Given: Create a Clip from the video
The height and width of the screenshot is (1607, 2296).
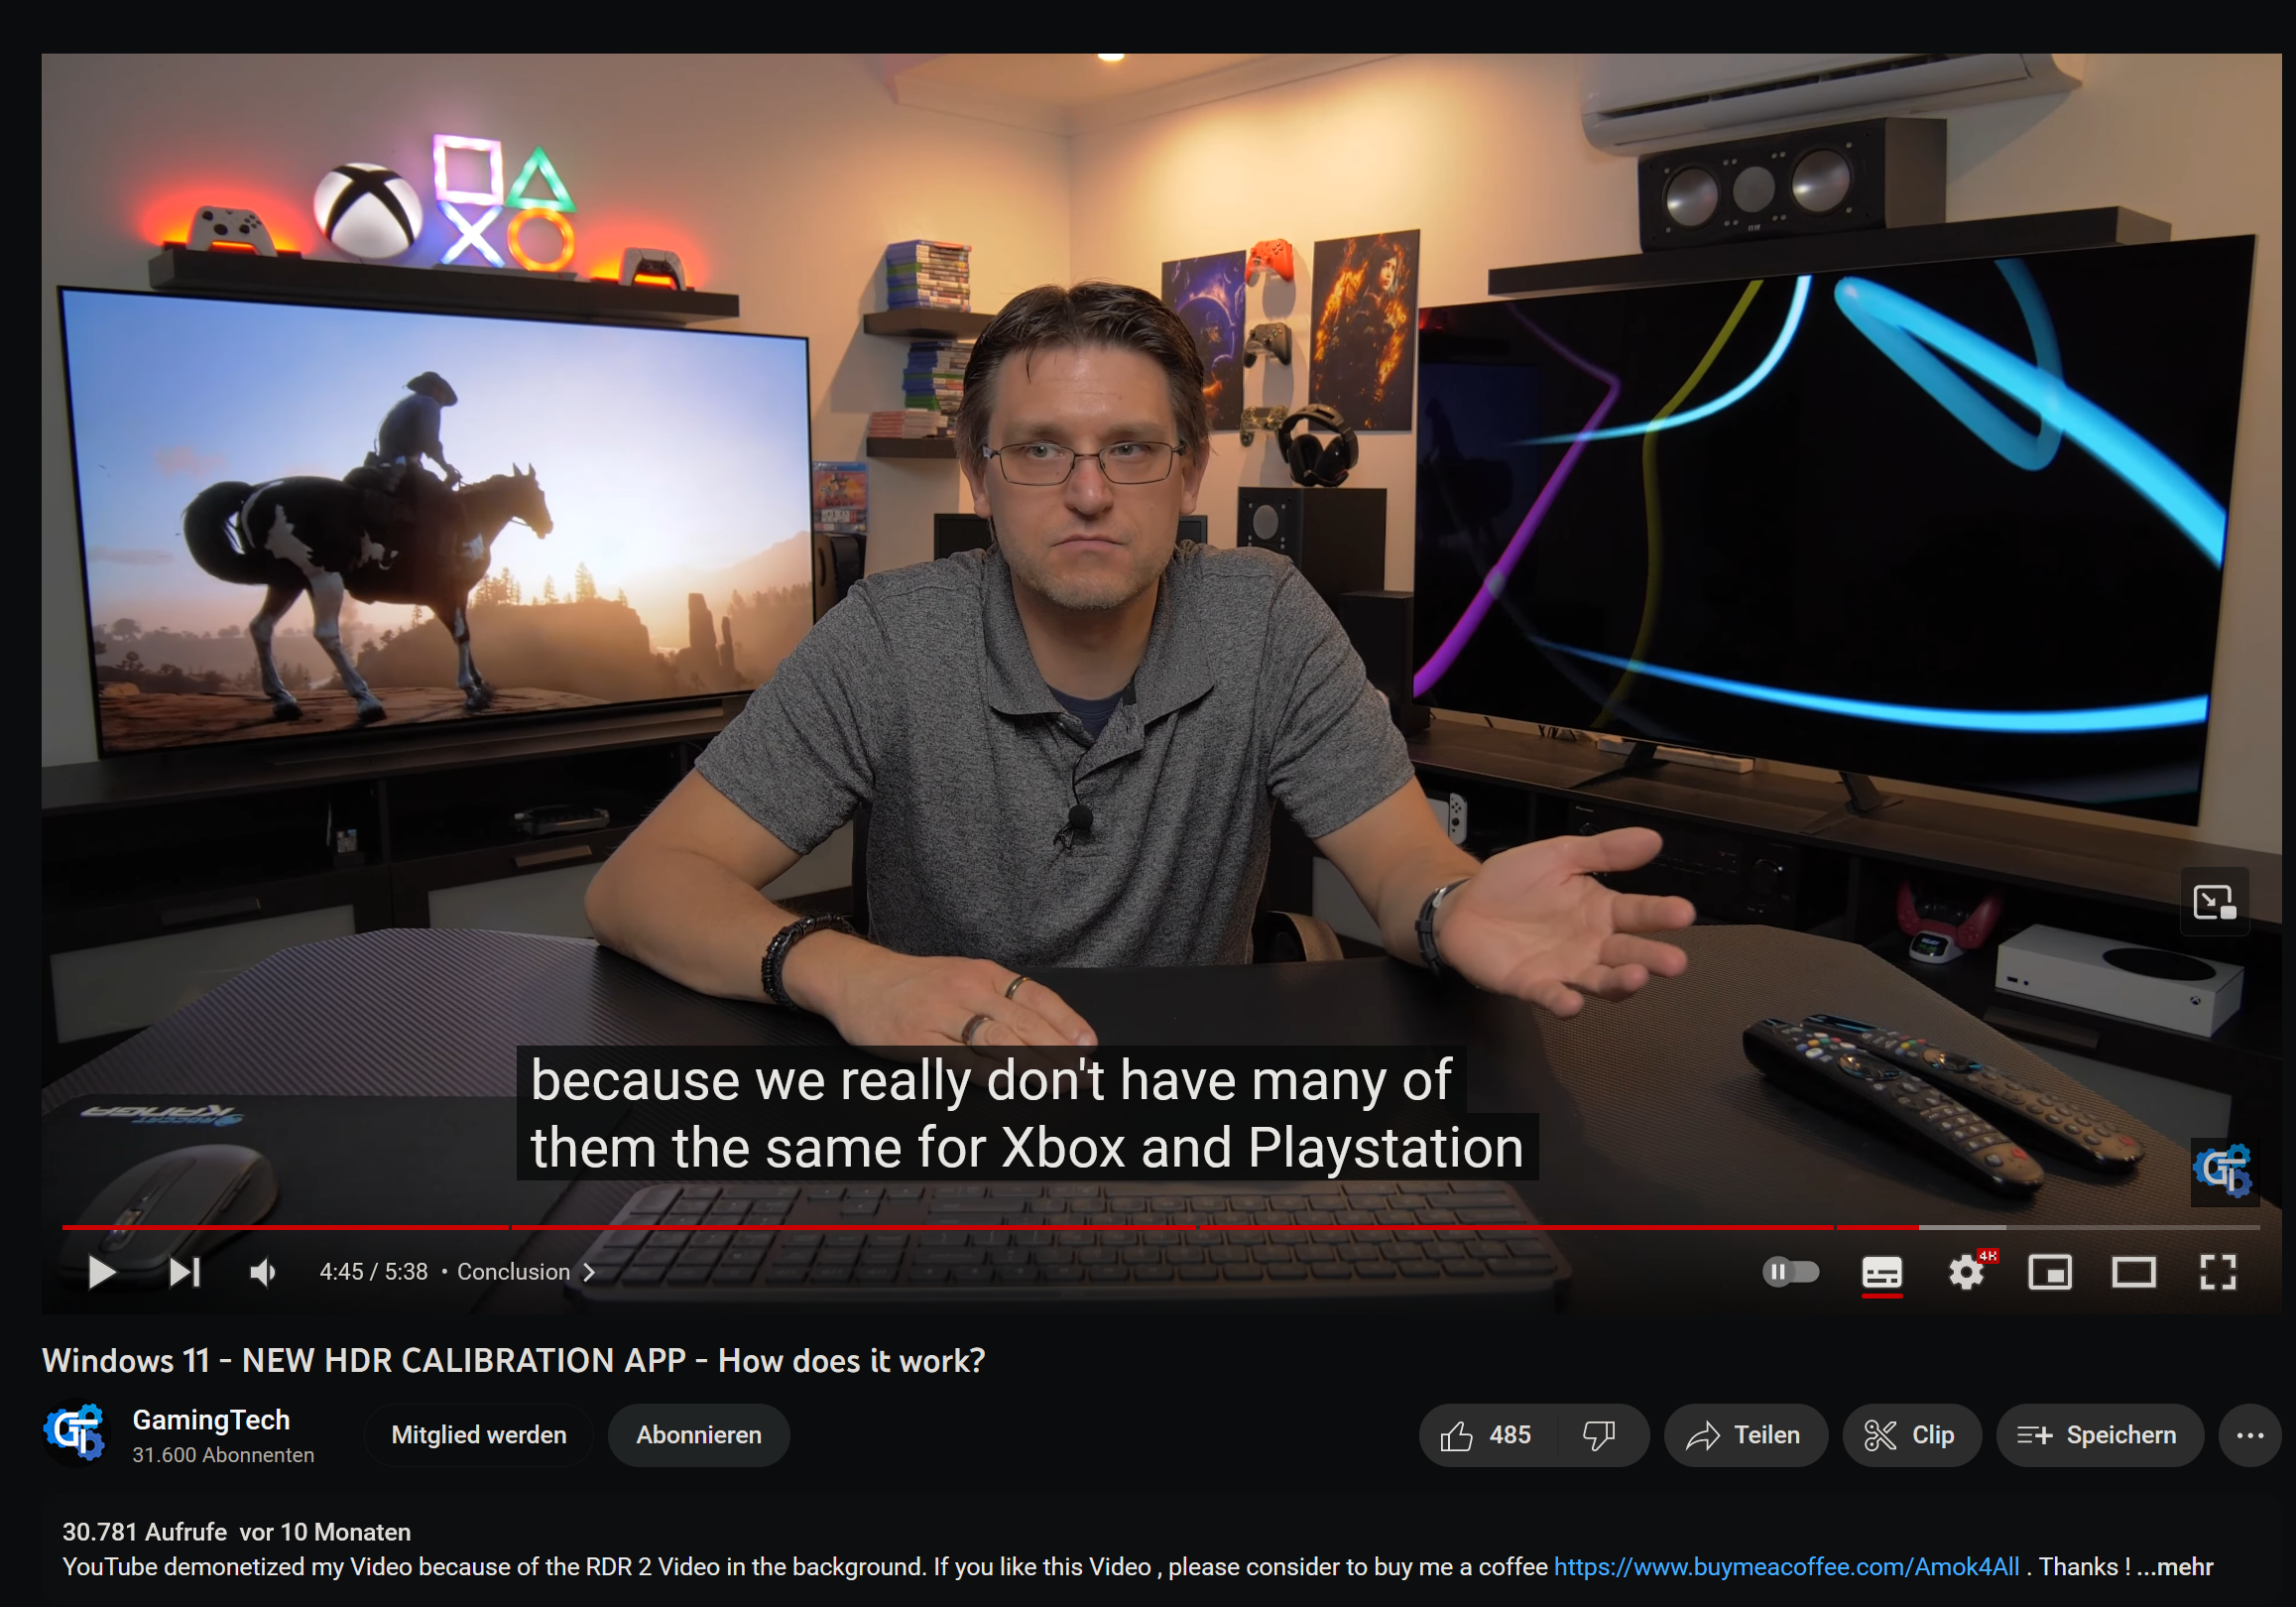Looking at the screenshot, I should click(1911, 1434).
